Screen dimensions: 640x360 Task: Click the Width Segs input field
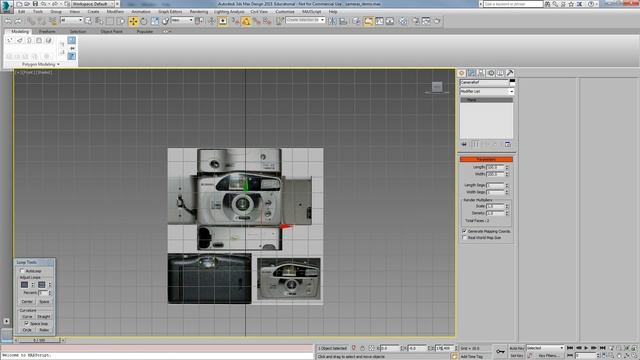tap(495, 192)
